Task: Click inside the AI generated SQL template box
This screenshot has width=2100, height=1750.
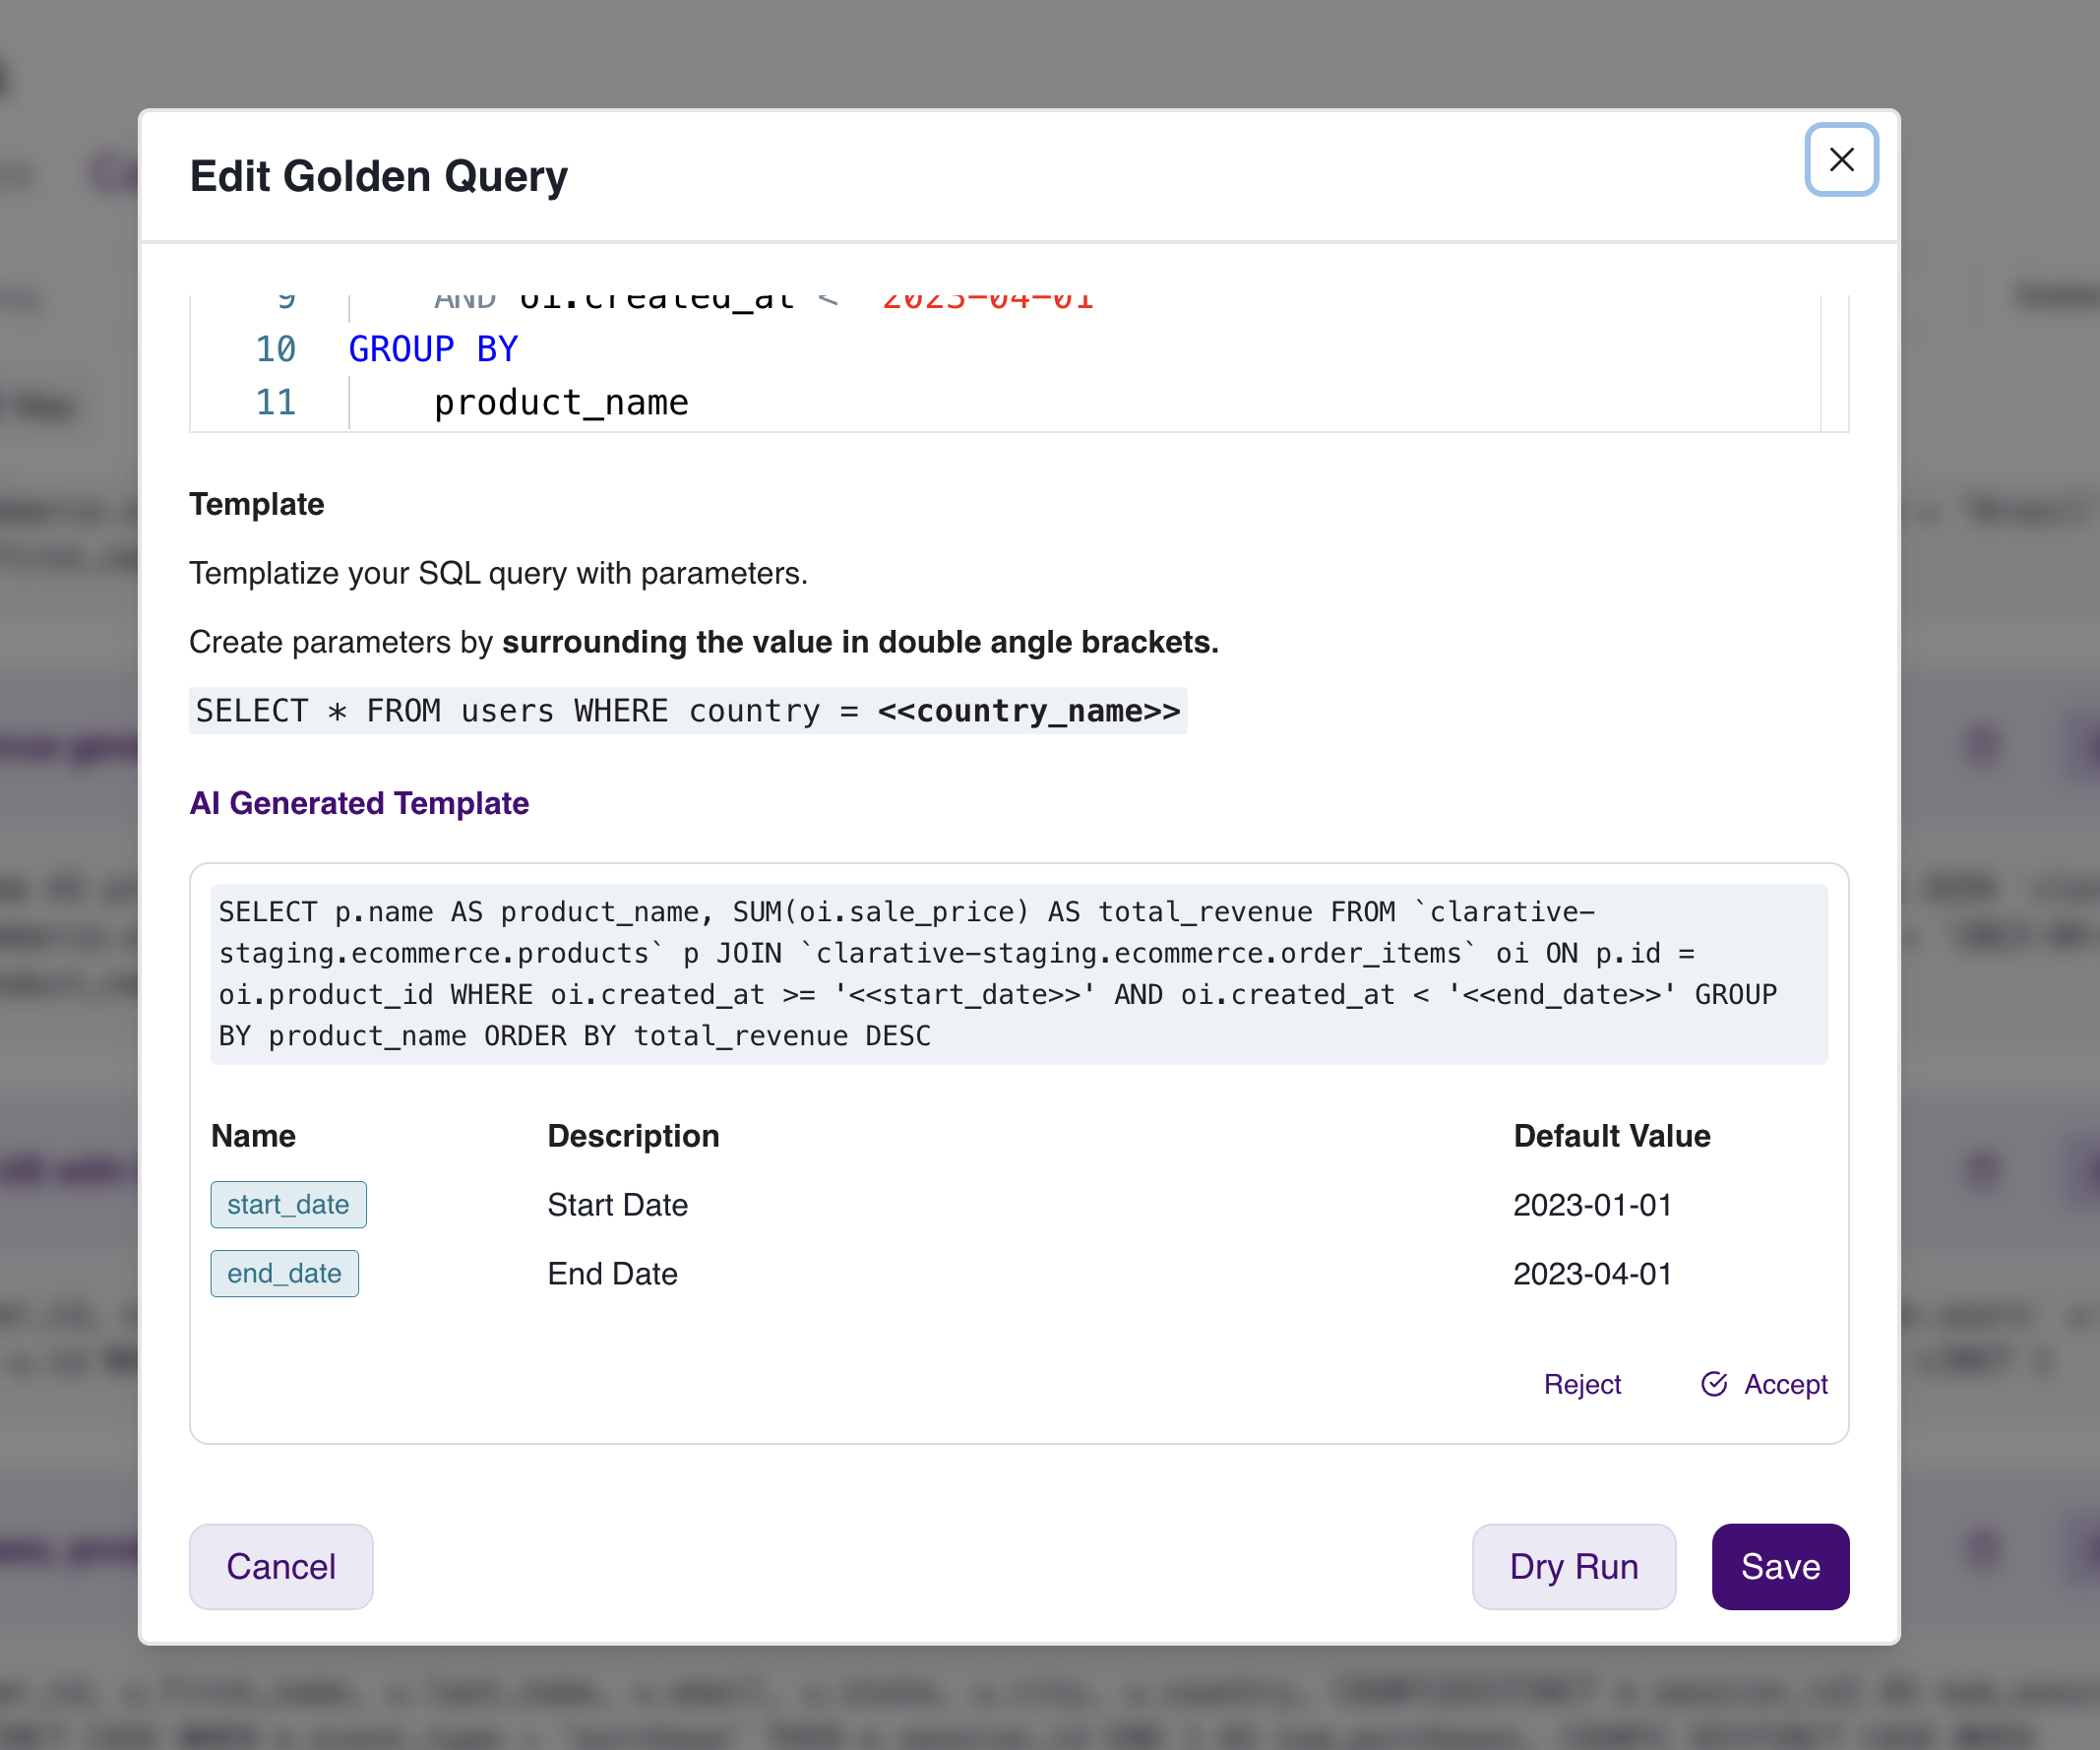Action: click(x=1019, y=974)
